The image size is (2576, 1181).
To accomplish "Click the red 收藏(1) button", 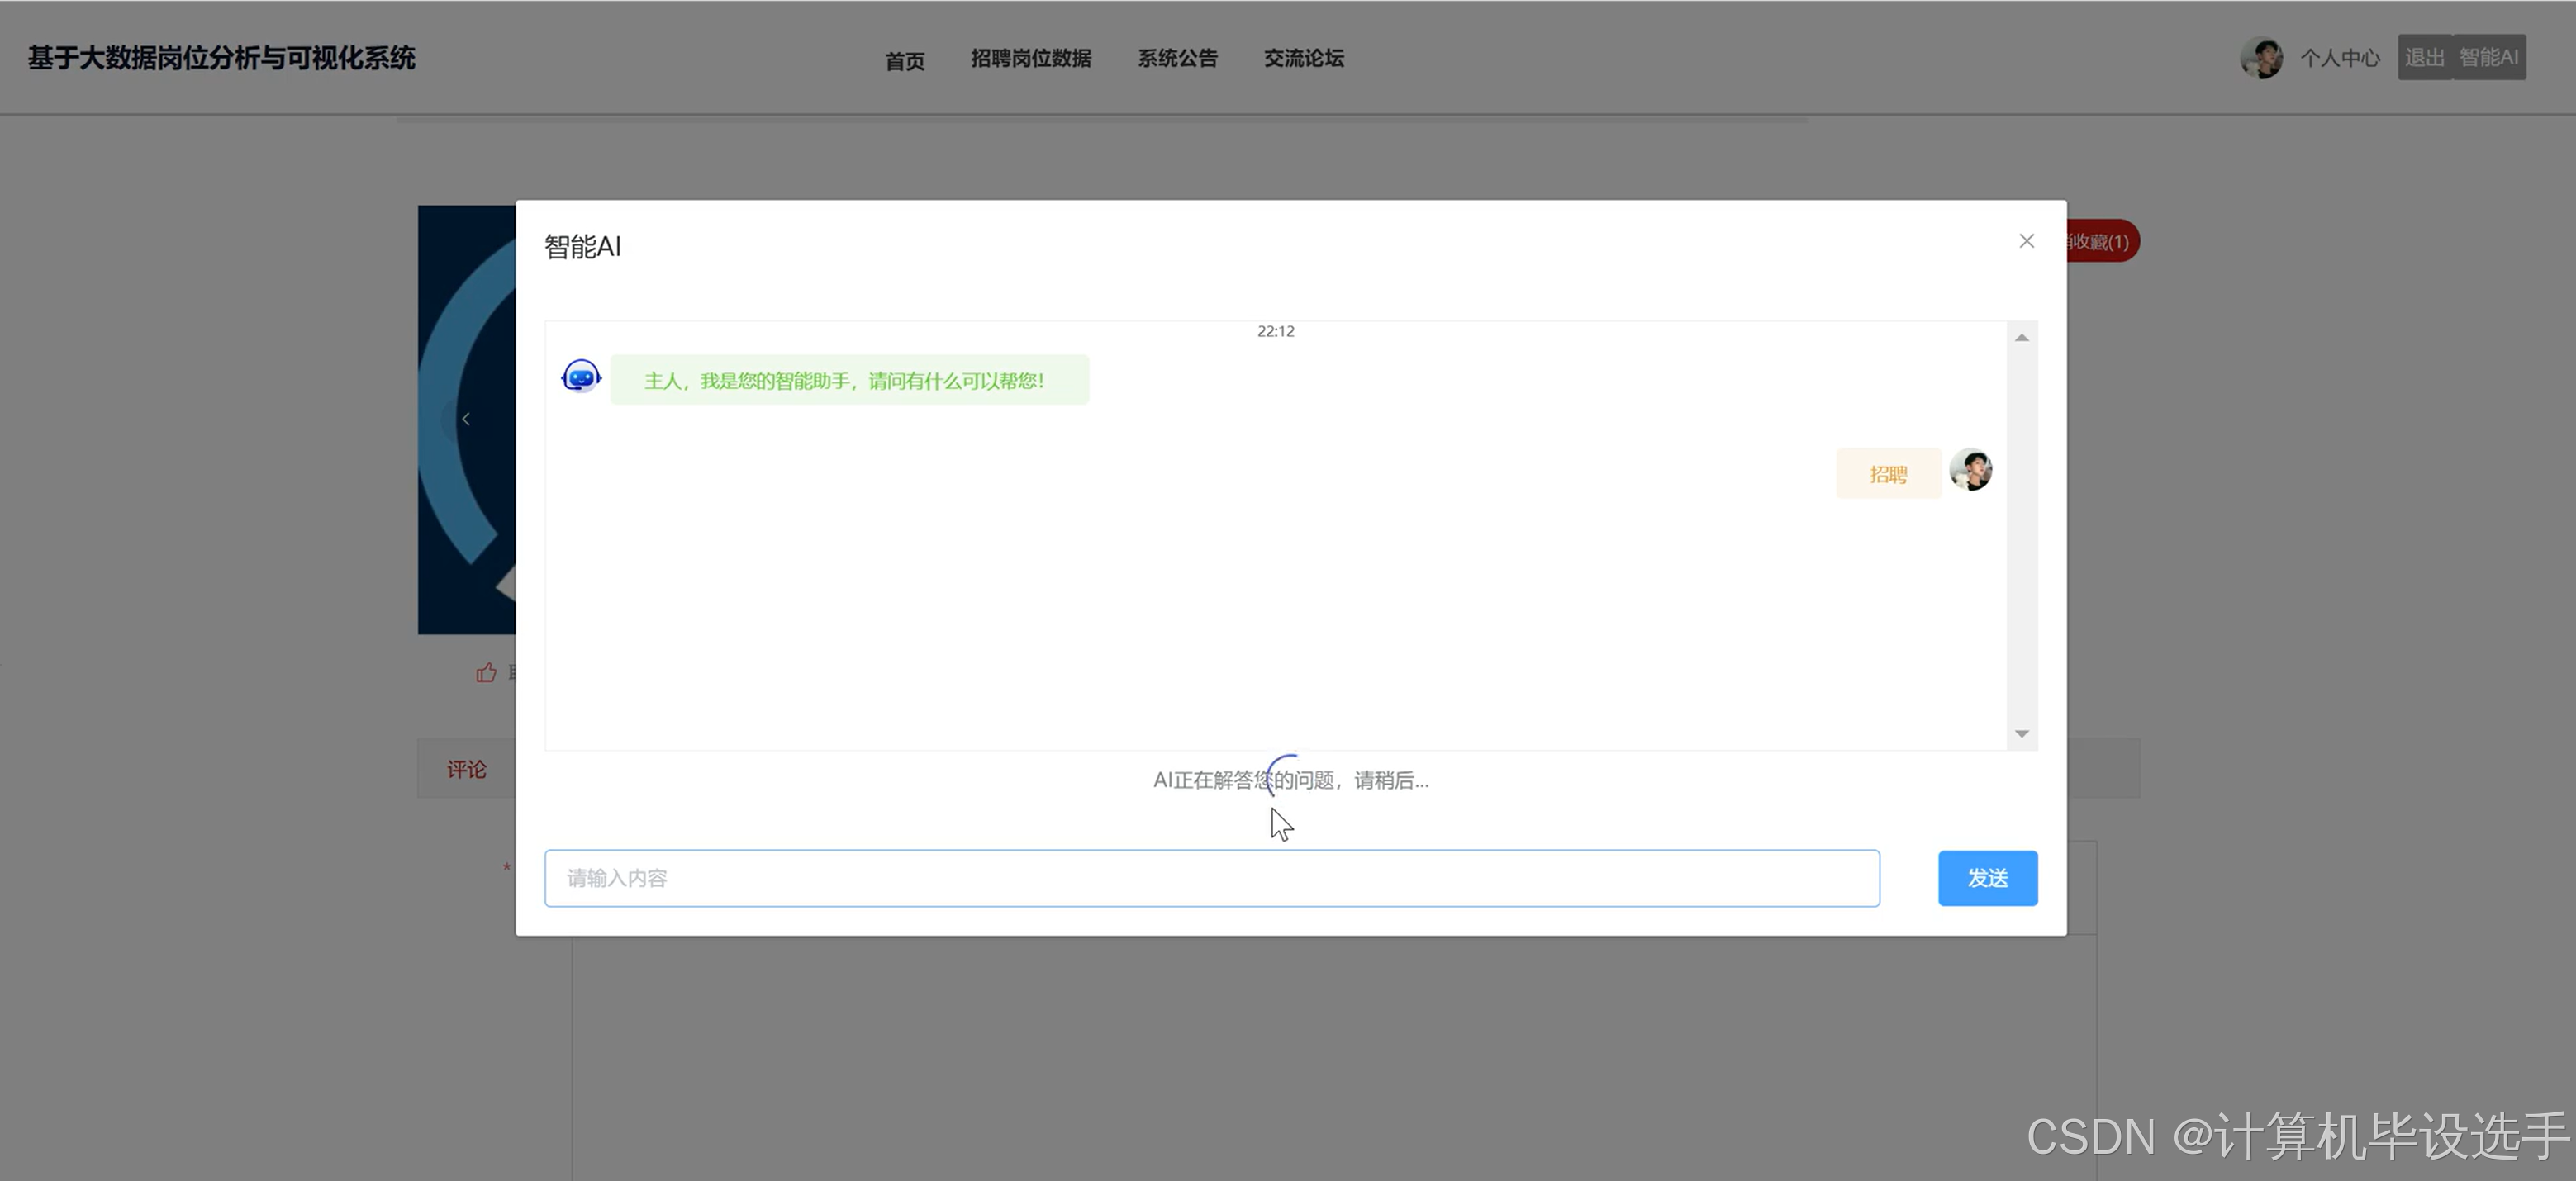I will click(x=2103, y=241).
